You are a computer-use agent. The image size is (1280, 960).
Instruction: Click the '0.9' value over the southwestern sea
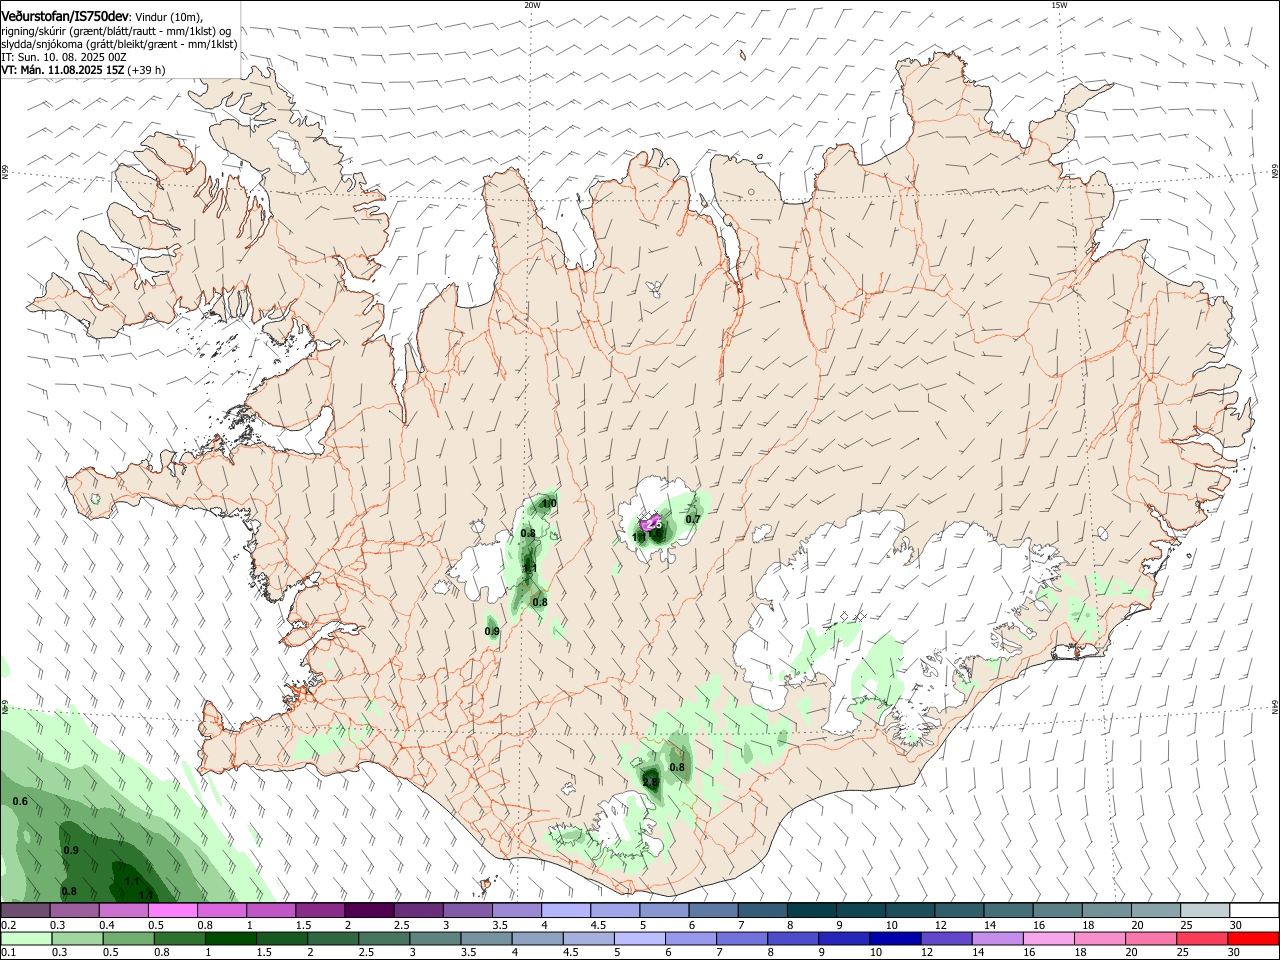(71, 850)
